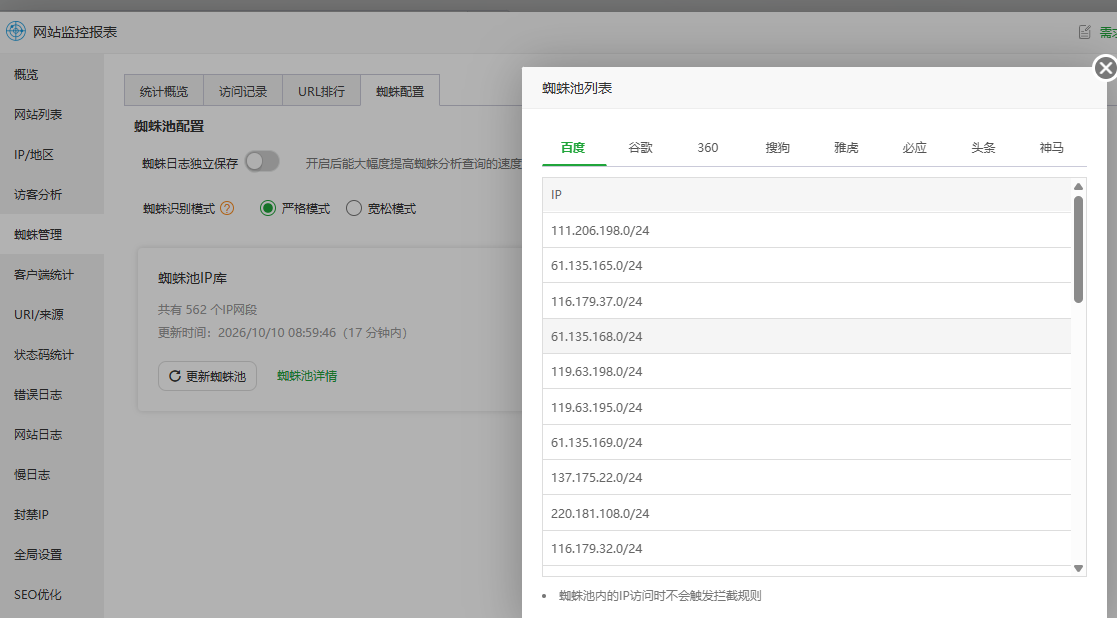Select the row 111.206.198.0/24
1117x618 pixels.
click(807, 230)
